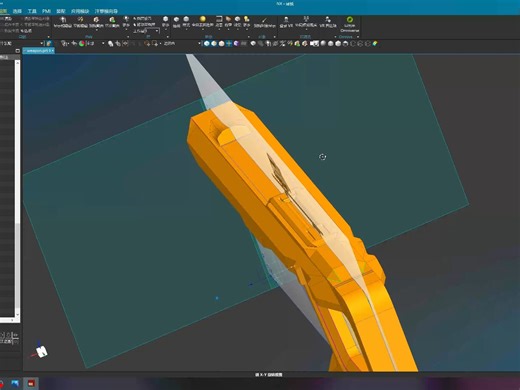The width and height of the screenshot is (520, 390).
Task: Click the blue taskbar icon beside NX
Action: click(15, 384)
